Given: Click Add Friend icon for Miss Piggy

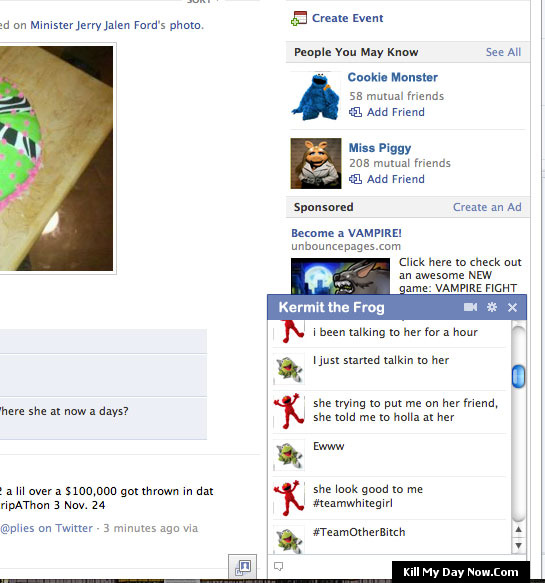Looking at the screenshot, I should tap(355, 179).
